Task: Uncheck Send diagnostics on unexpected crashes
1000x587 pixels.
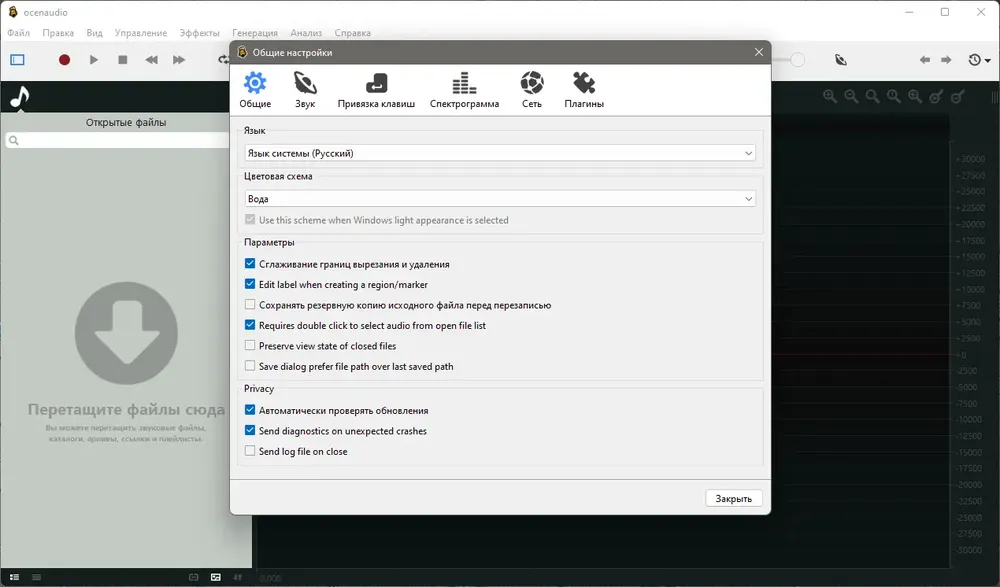Action: 250,431
